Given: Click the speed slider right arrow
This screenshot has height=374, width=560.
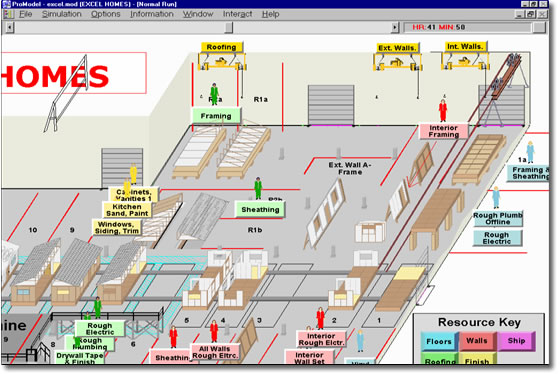Looking at the screenshot, I should coord(394,27).
